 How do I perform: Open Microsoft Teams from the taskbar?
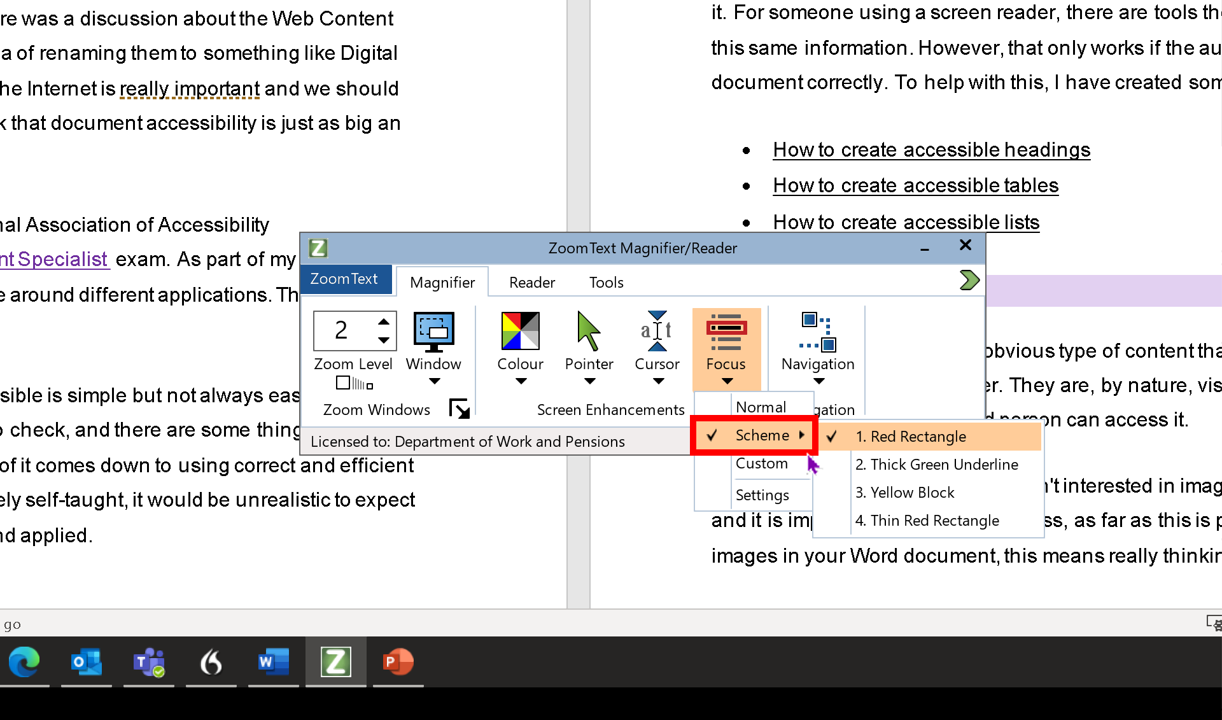149,662
